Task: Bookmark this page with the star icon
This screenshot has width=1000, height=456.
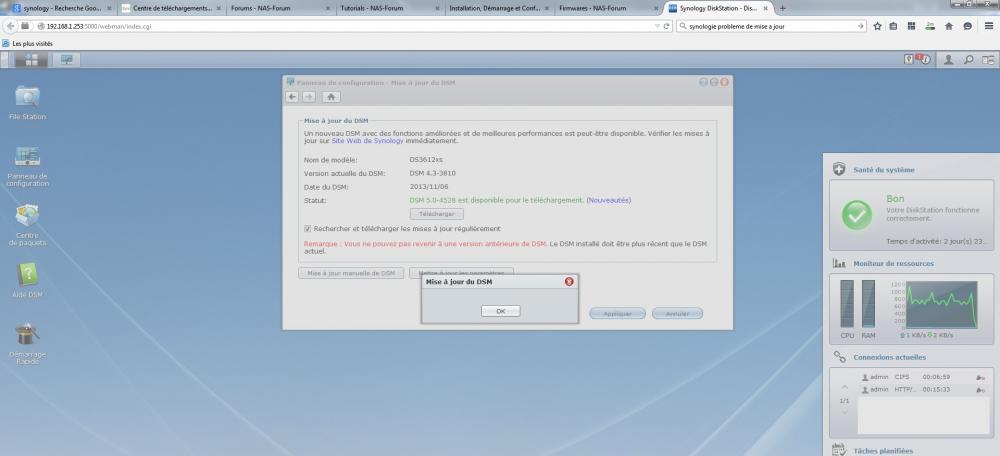Action: (x=878, y=26)
